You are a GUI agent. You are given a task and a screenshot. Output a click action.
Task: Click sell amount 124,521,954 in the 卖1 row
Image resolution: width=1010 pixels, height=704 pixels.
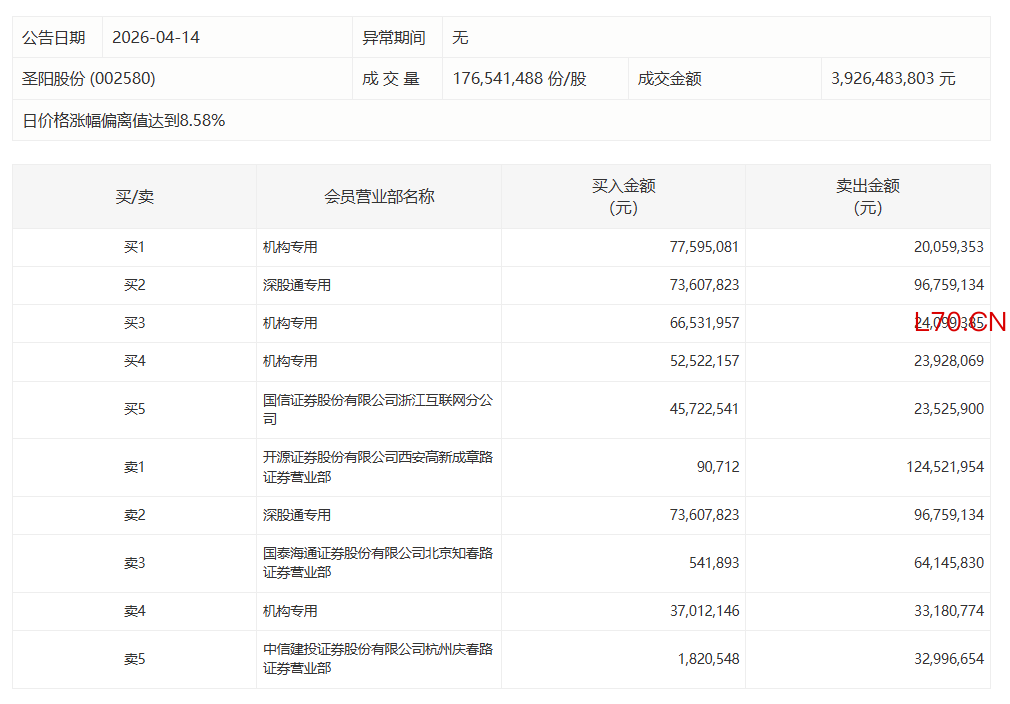point(936,467)
